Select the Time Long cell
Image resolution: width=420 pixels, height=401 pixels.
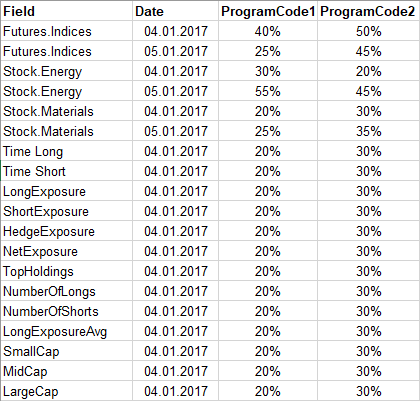(x=67, y=151)
